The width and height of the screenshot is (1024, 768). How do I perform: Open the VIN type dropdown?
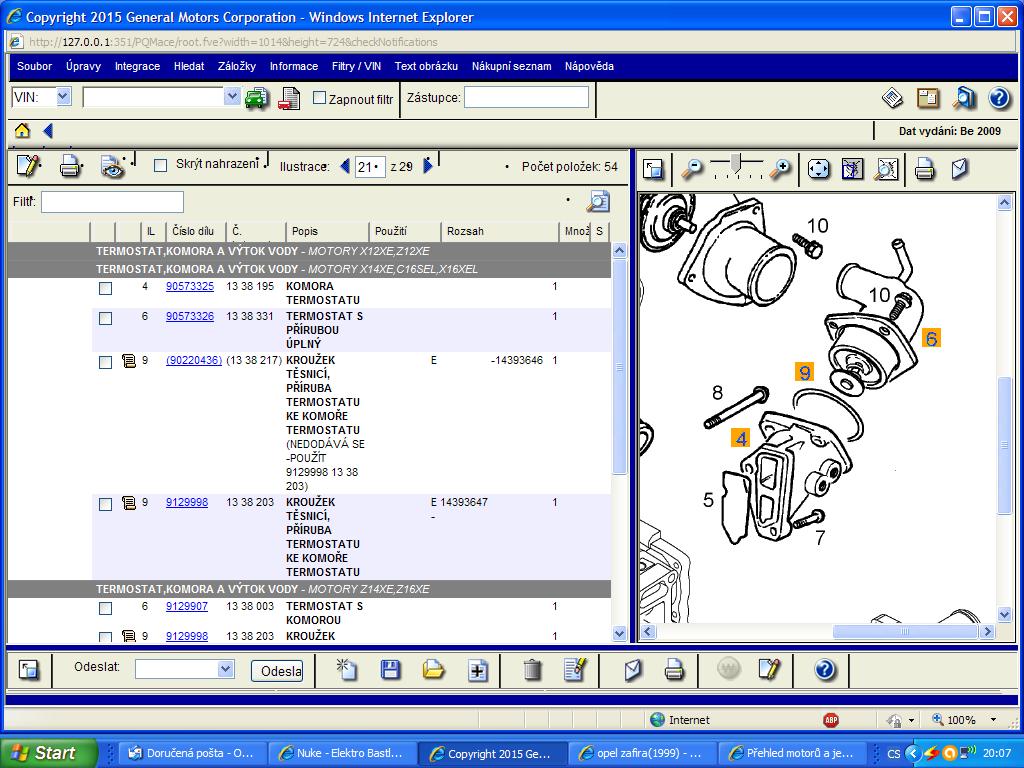pos(63,97)
